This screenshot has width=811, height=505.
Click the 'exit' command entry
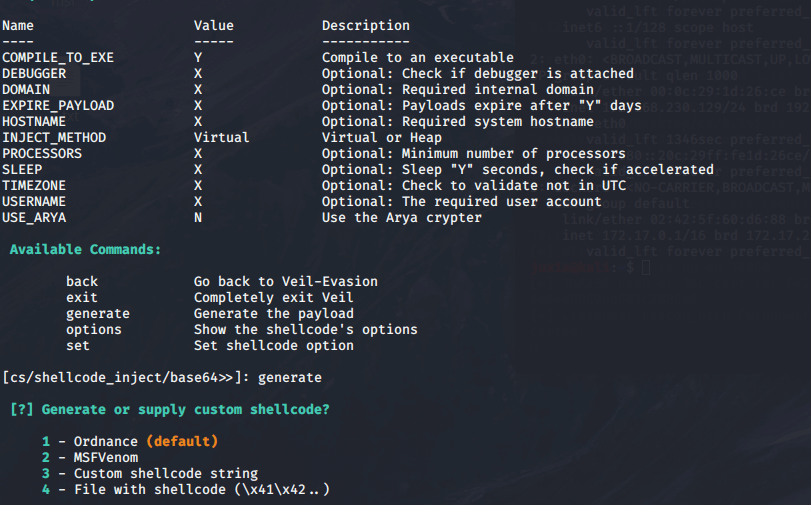pos(82,298)
